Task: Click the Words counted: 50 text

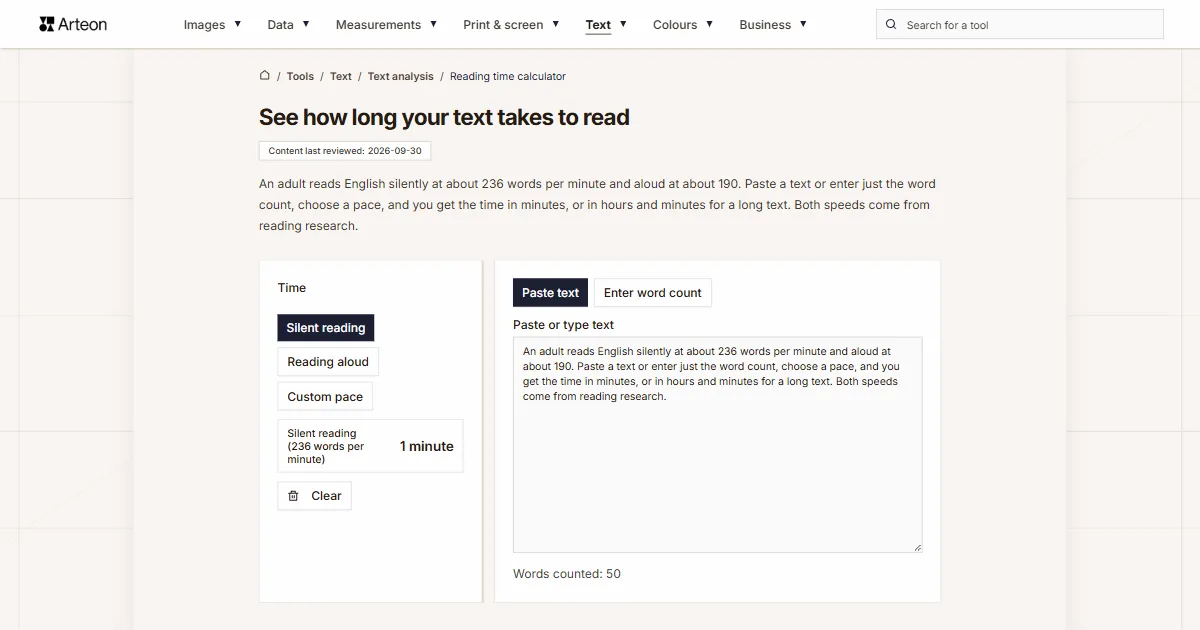Action: [567, 574]
